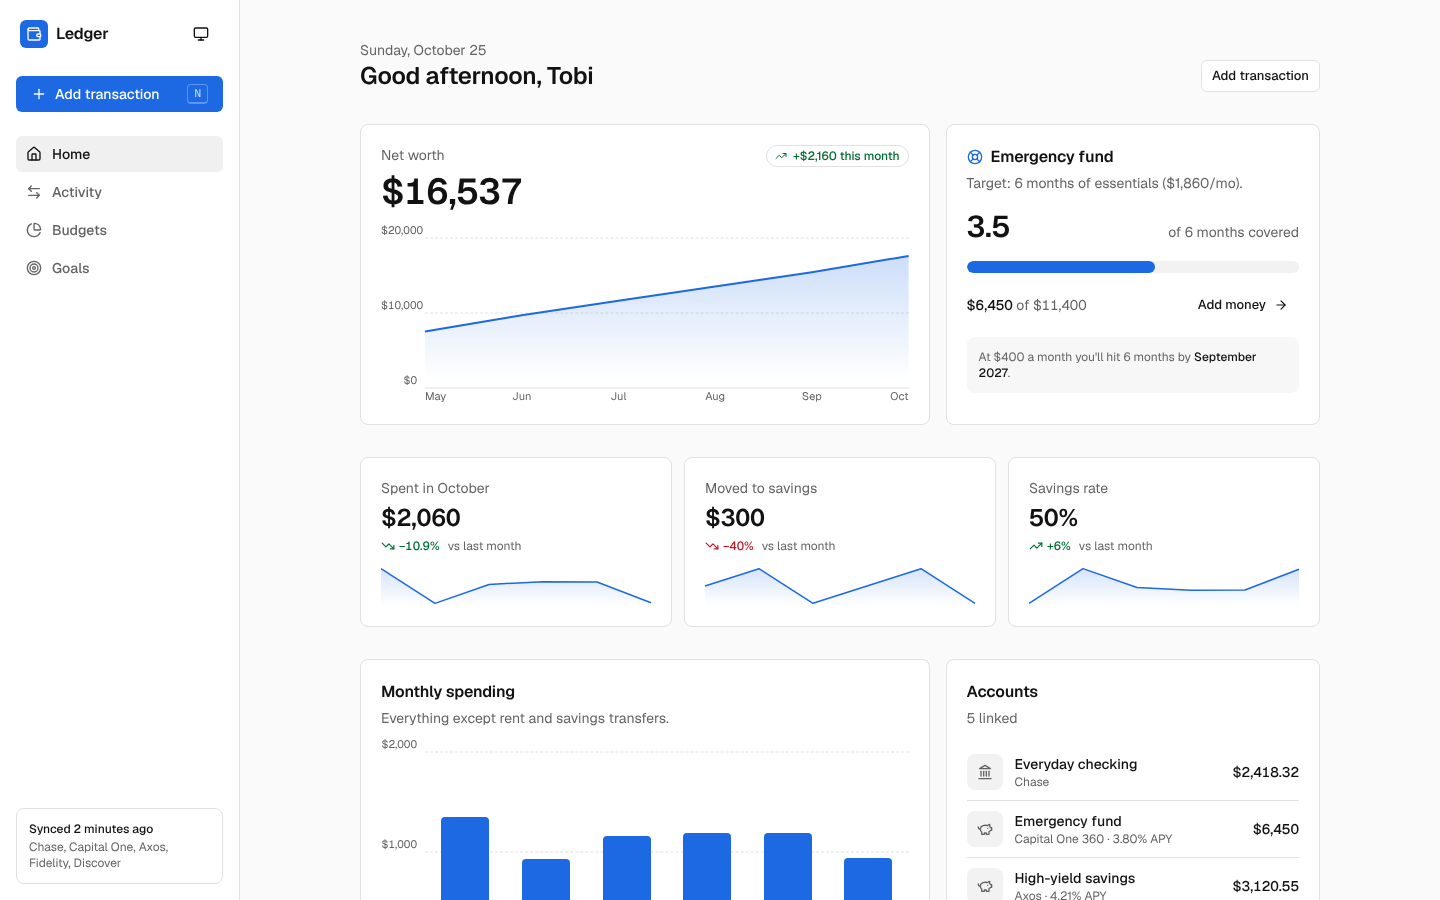Click the trend arrow in the net worth badge
The width and height of the screenshot is (1440, 900).
tap(781, 156)
